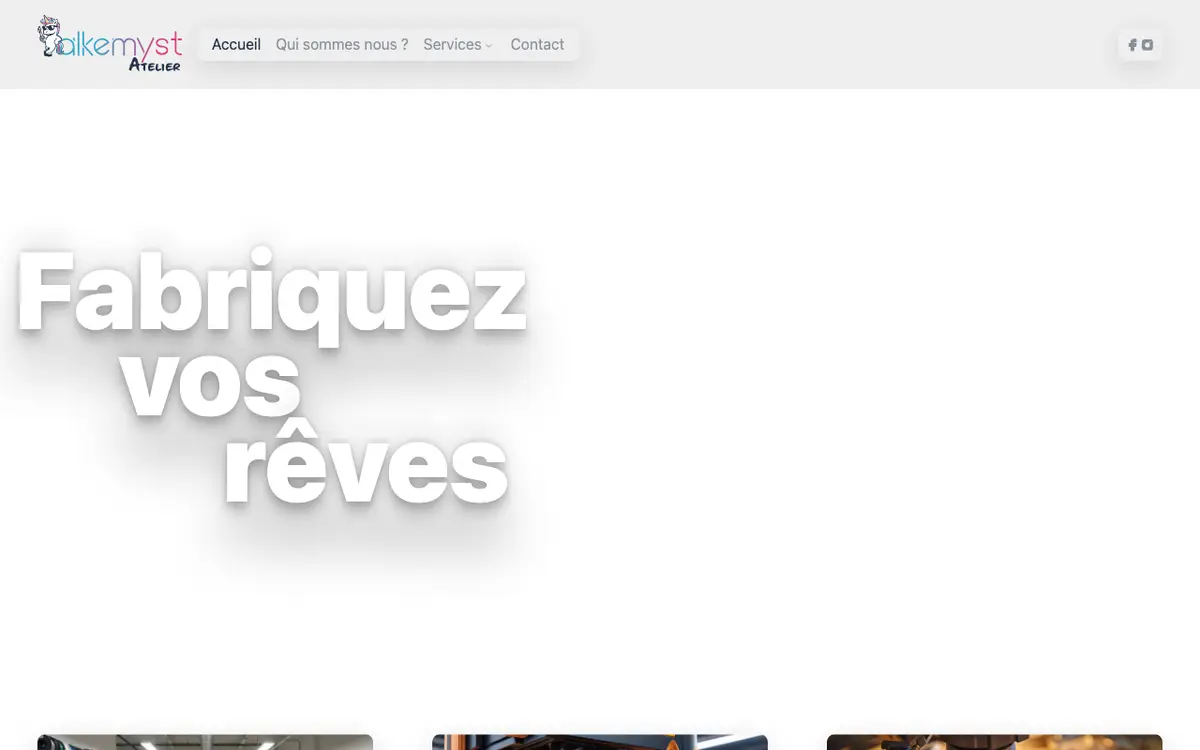Open the Facebook social icon link
The image size is (1200, 750).
[1133, 45]
